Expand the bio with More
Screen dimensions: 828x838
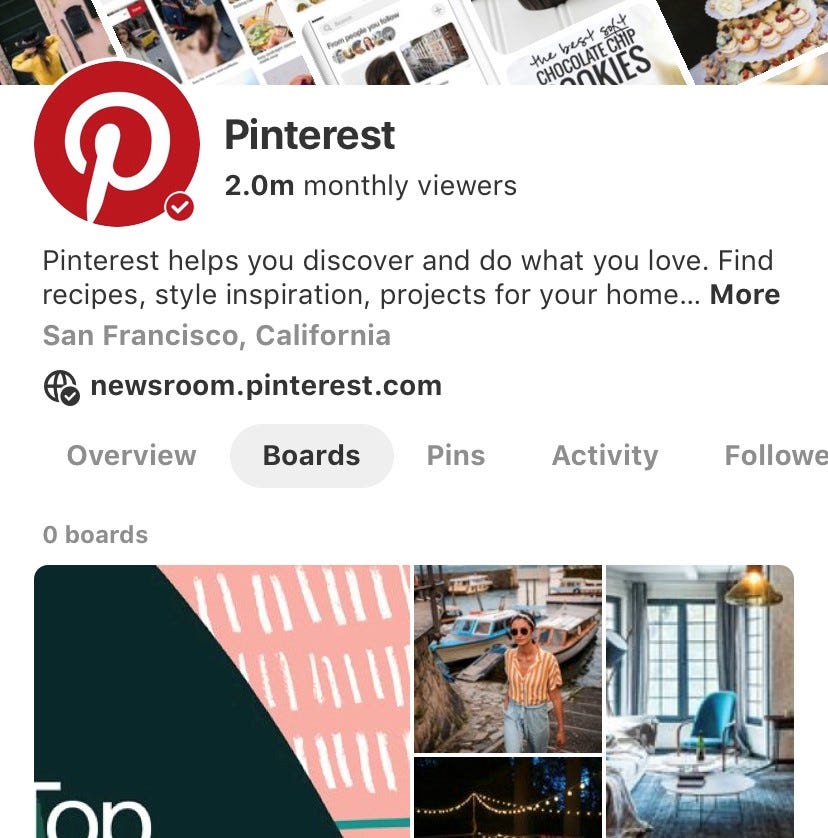[x=745, y=294]
